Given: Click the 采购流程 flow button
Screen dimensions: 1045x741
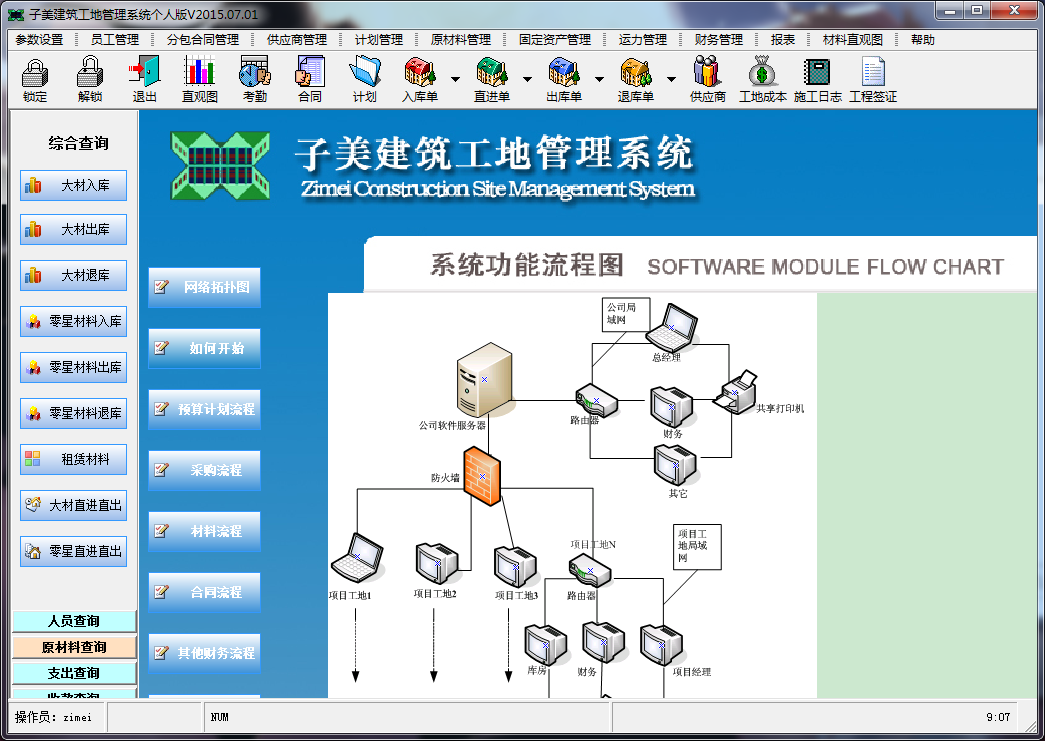Looking at the screenshot, I should pyautogui.click(x=204, y=470).
